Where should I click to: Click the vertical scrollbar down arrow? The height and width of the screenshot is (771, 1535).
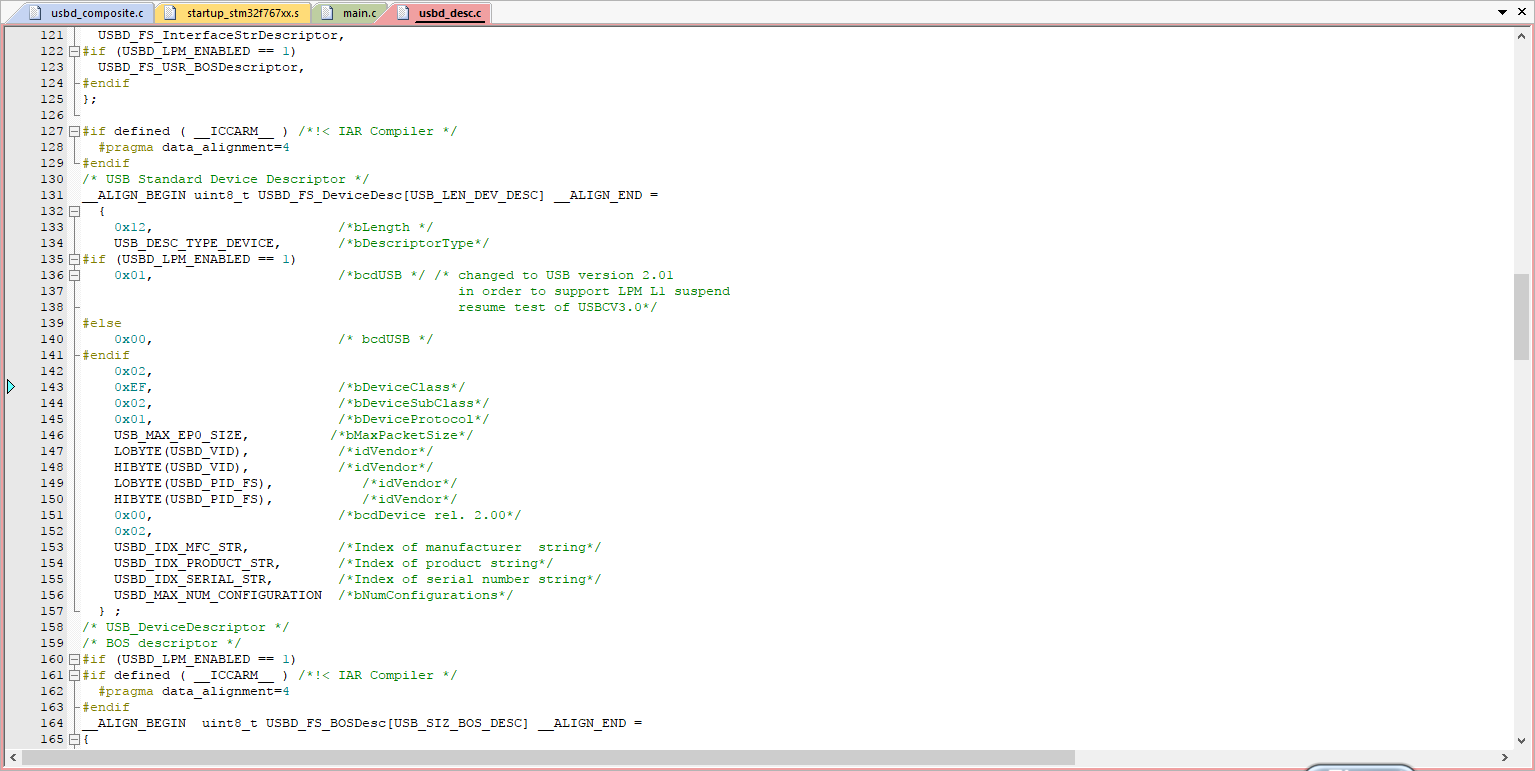(x=1521, y=741)
